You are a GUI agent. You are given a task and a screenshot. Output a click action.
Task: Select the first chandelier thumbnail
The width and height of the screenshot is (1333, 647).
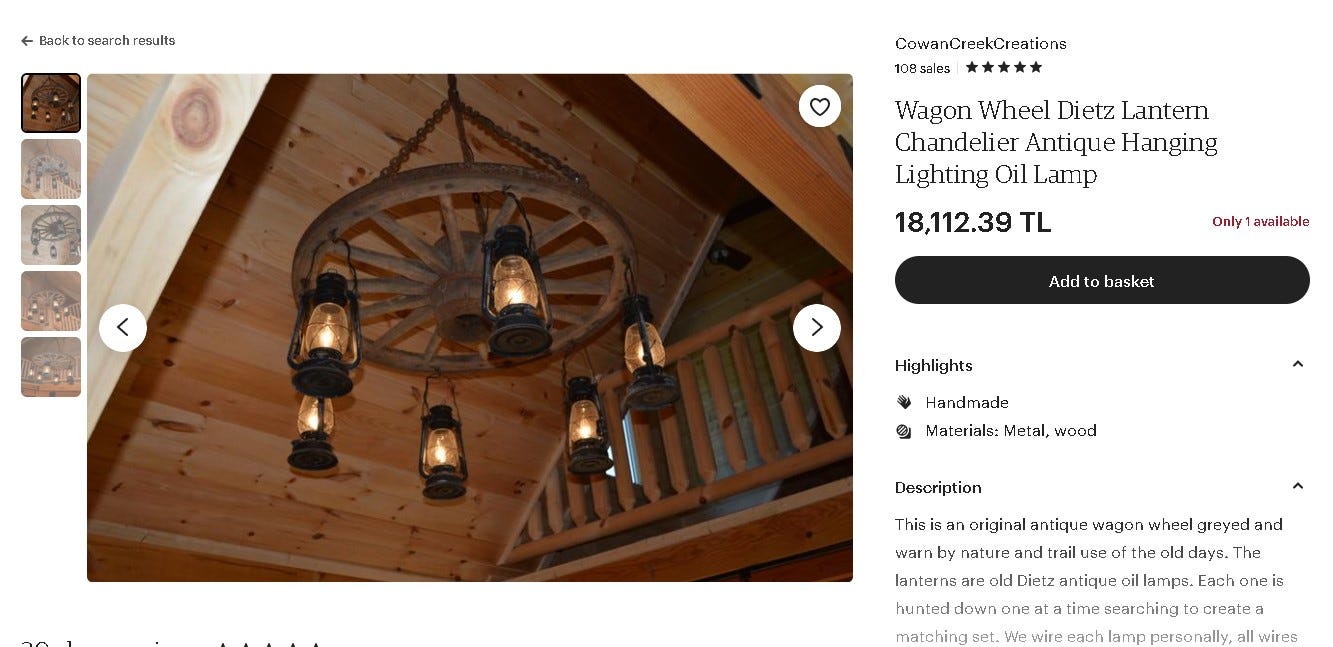[51, 103]
